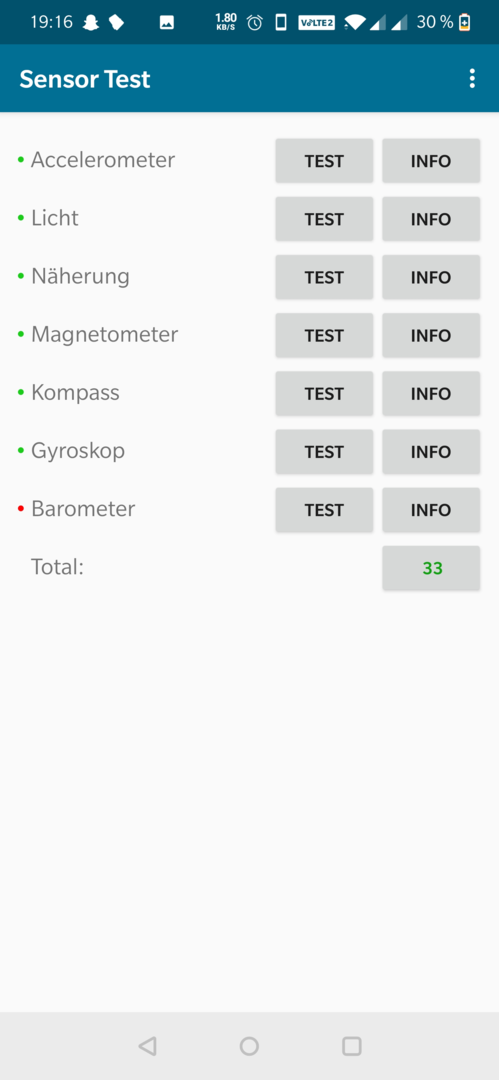Select the red-dotted Barometer label
Image resolution: width=499 pixels, height=1080 pixels.
[83, 509]
